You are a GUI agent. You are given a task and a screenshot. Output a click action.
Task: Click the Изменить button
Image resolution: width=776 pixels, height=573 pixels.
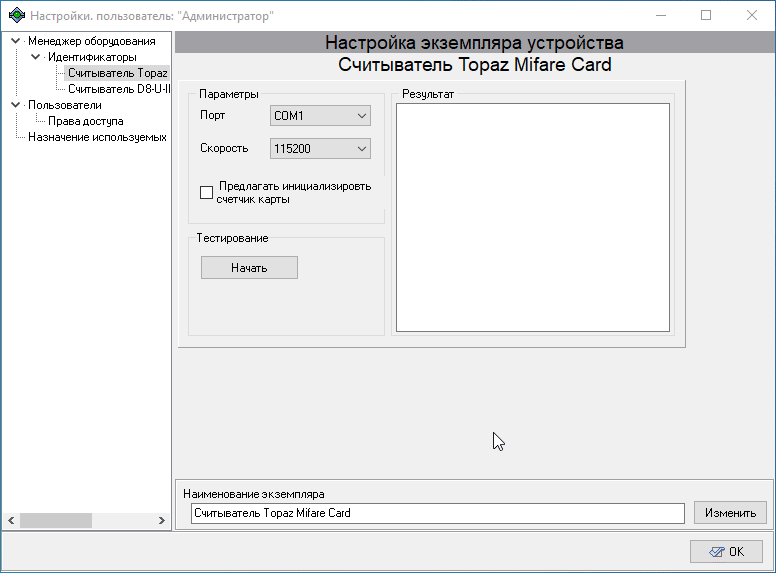click(x=730, y=513)
